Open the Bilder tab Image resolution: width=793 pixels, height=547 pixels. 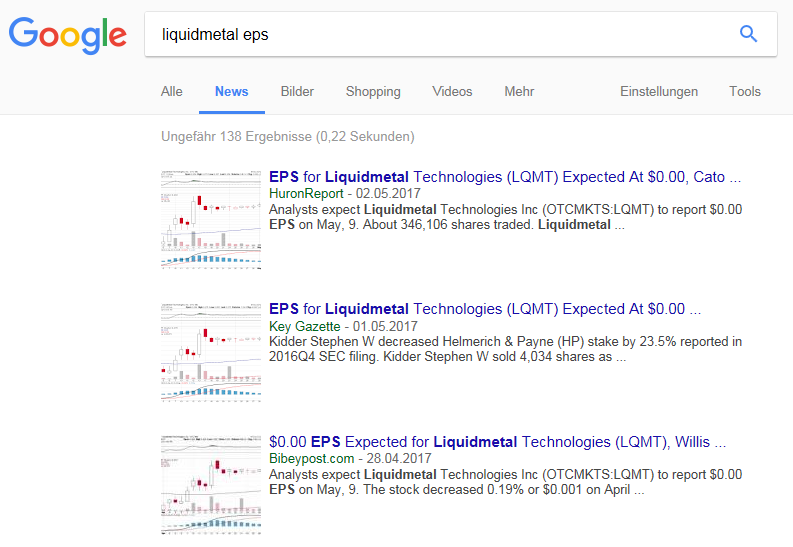pos(297,91)
